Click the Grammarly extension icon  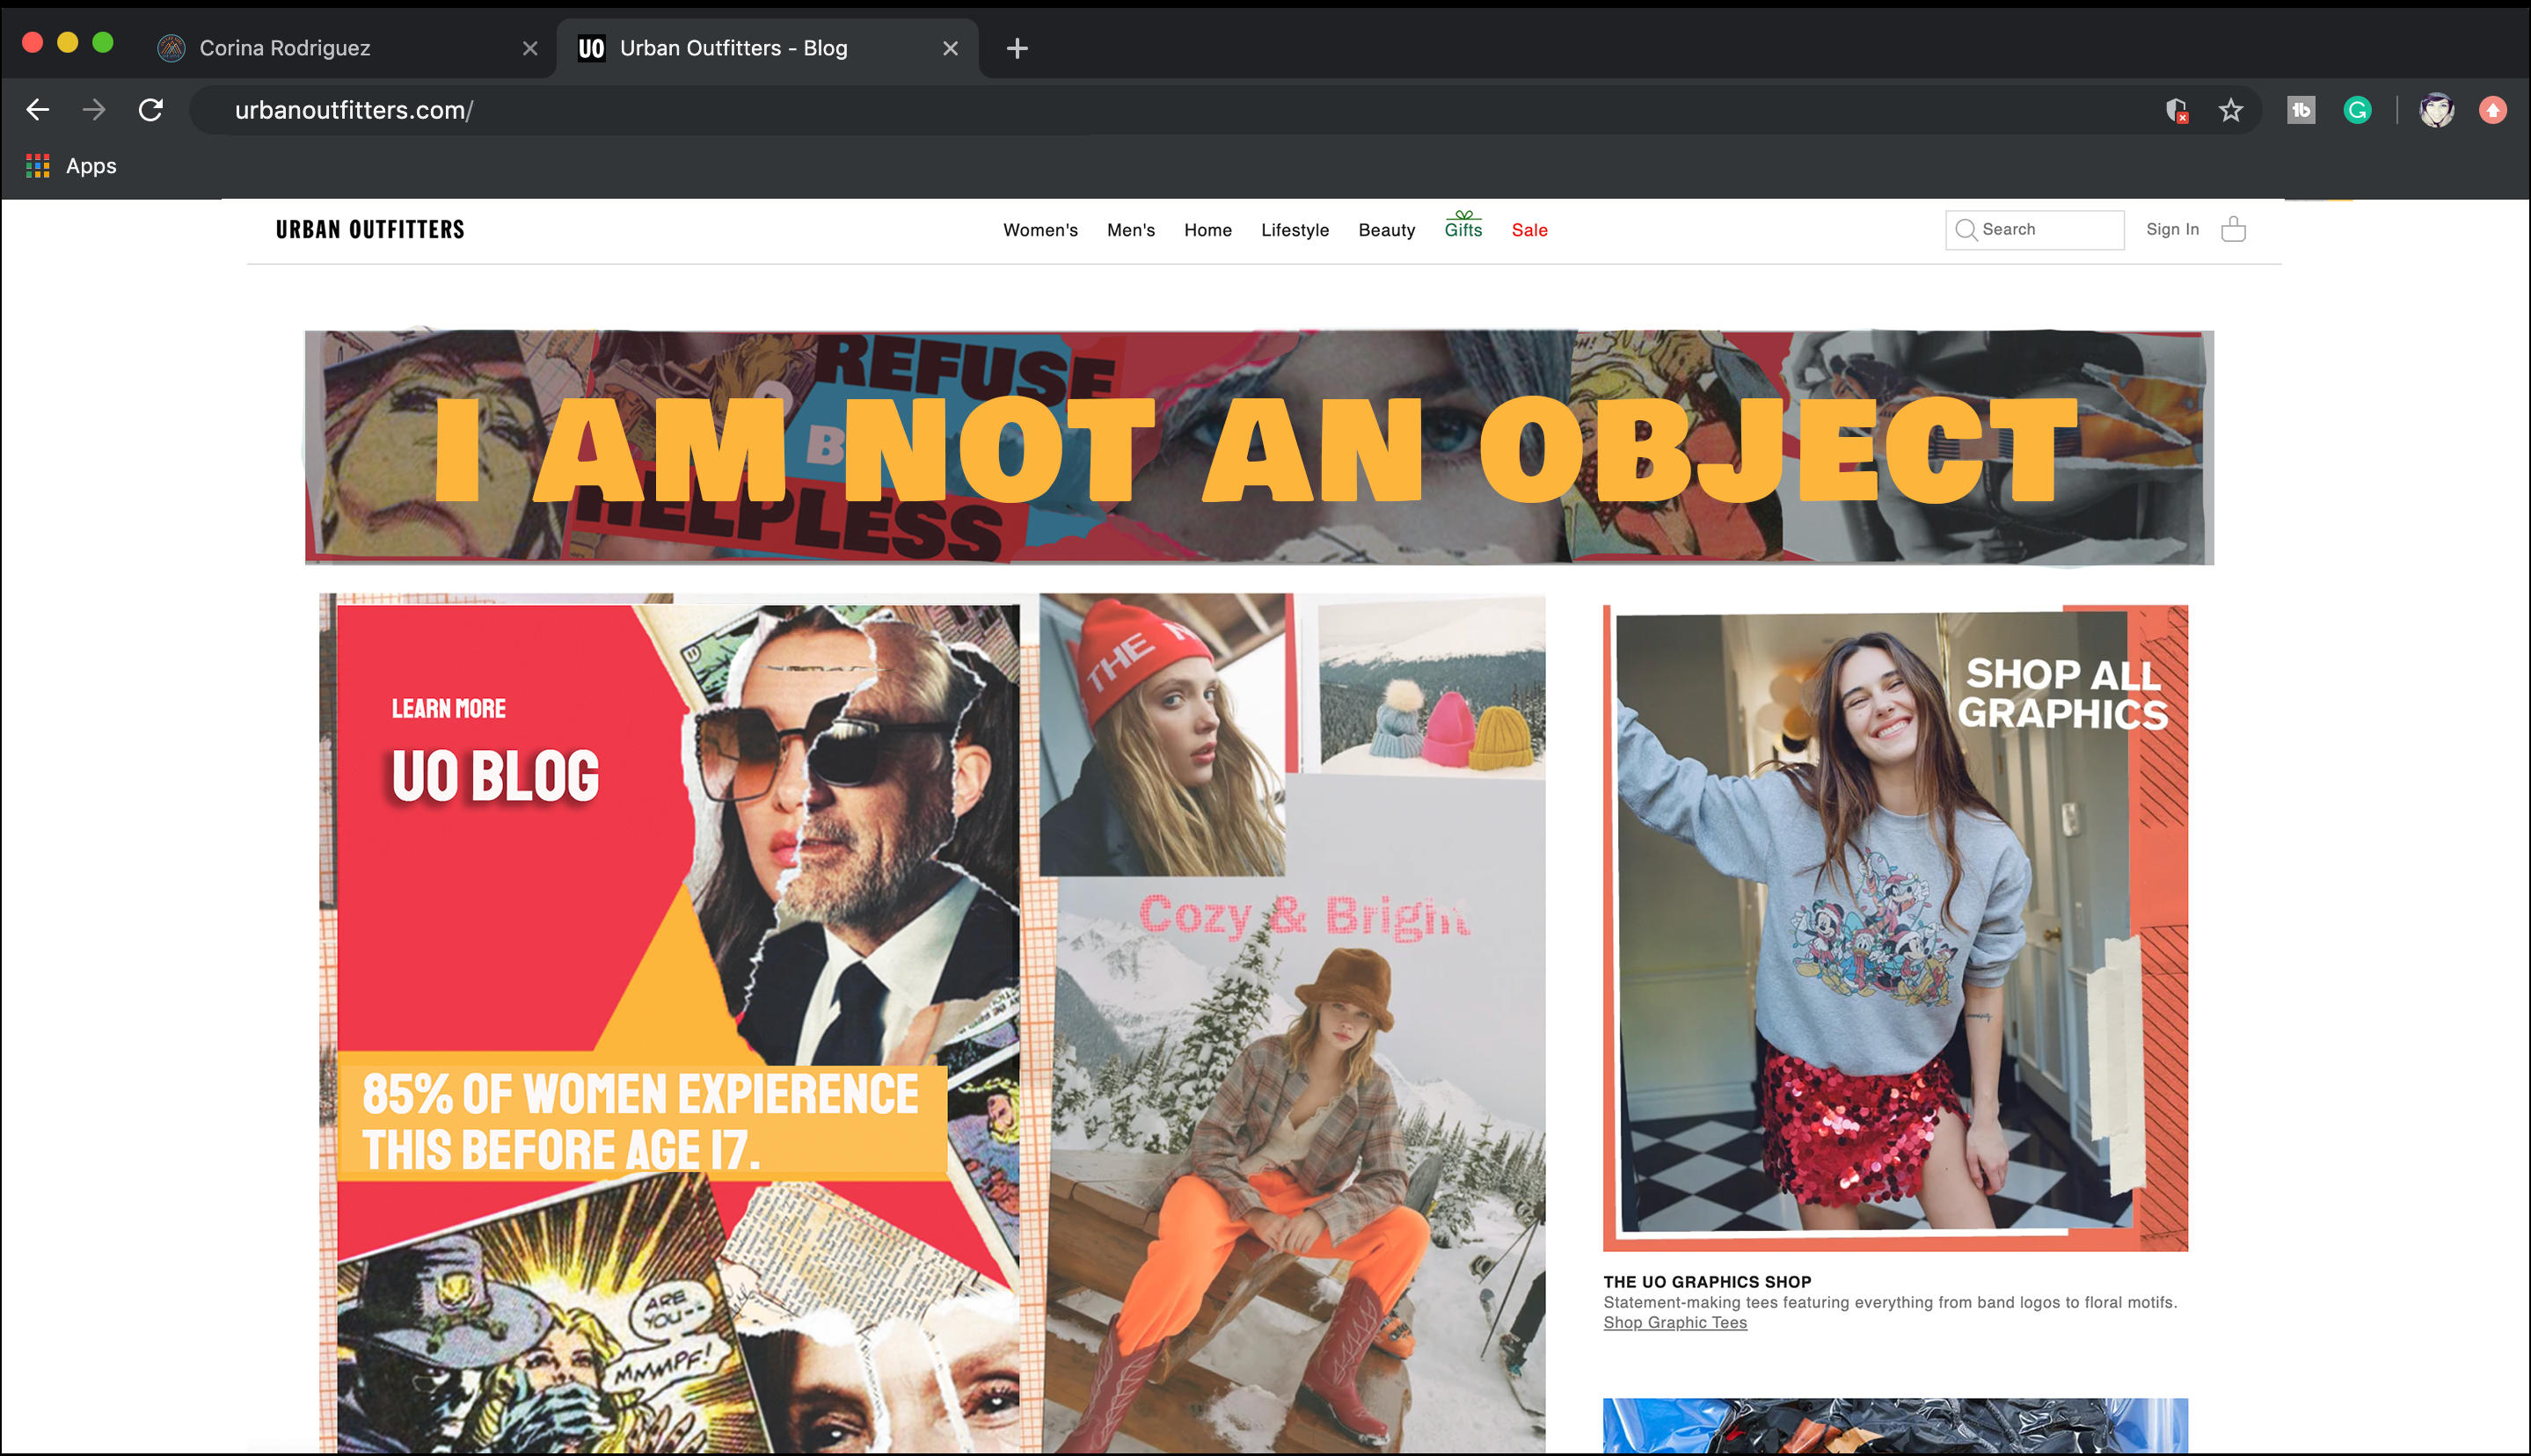click(x=2357, y=110)
